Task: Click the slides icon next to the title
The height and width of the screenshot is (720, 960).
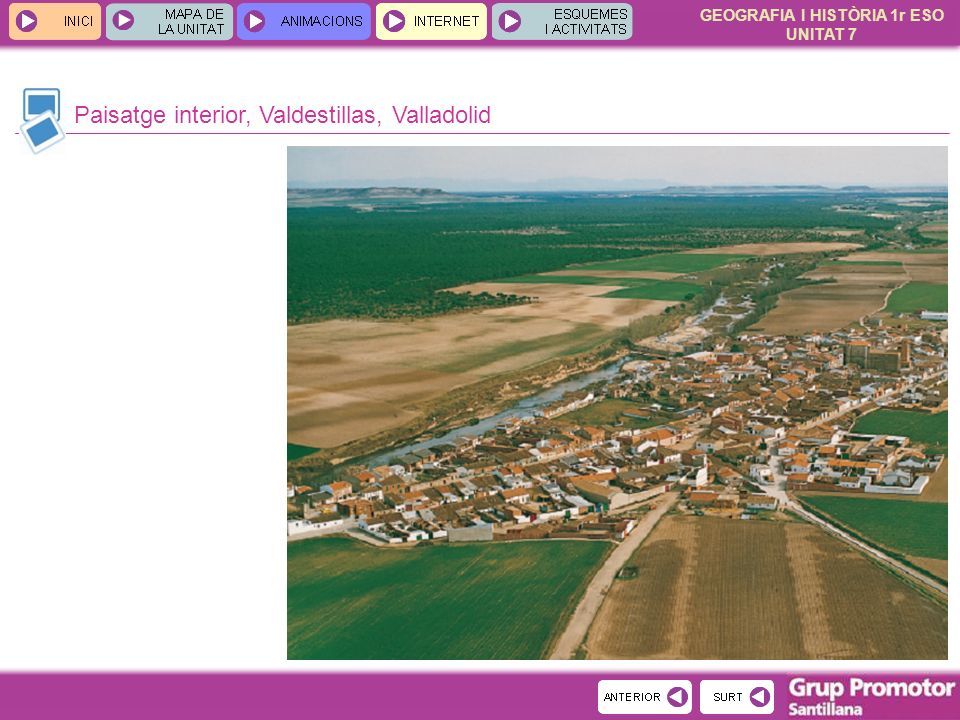Action: click(x=42, y=120)
